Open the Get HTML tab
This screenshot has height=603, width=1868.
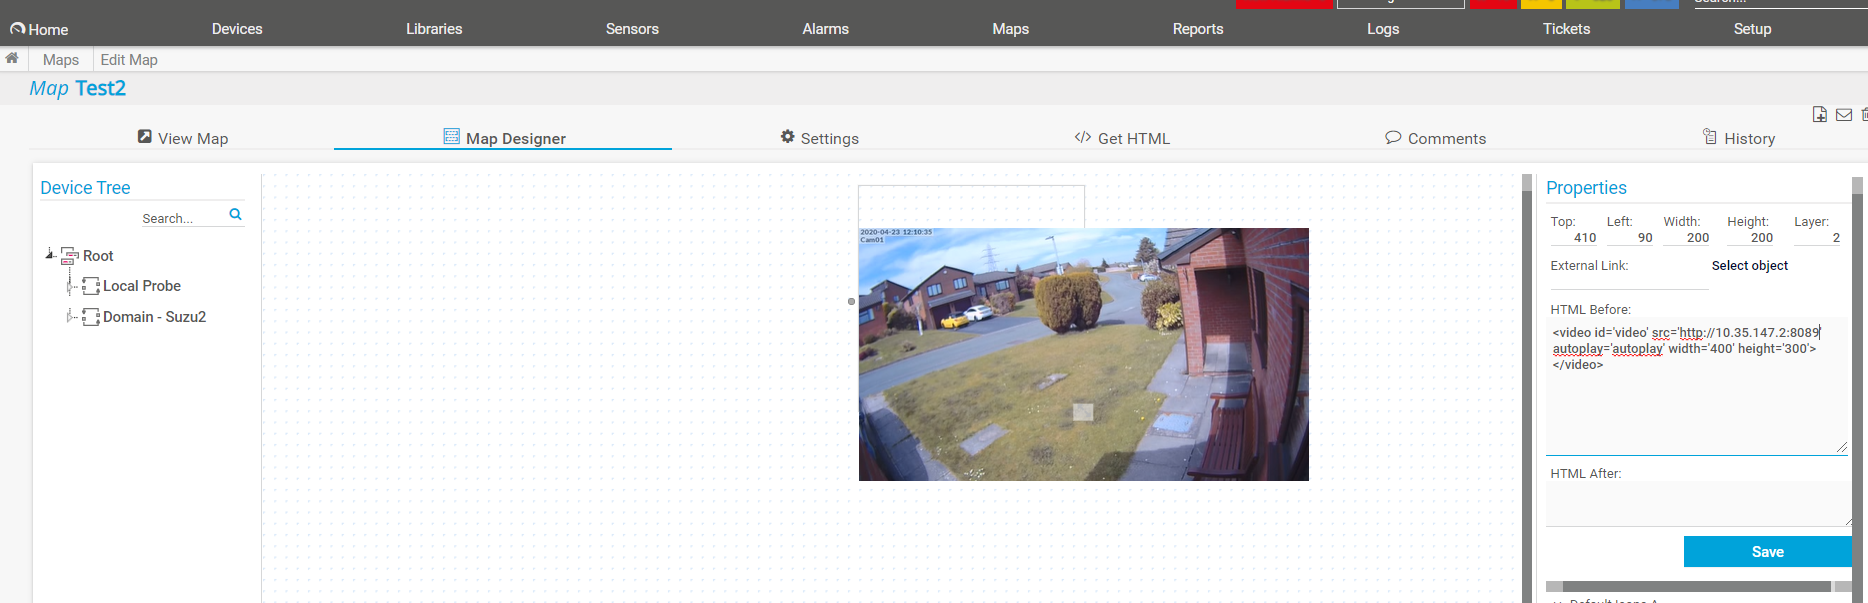click(1122, 138)
